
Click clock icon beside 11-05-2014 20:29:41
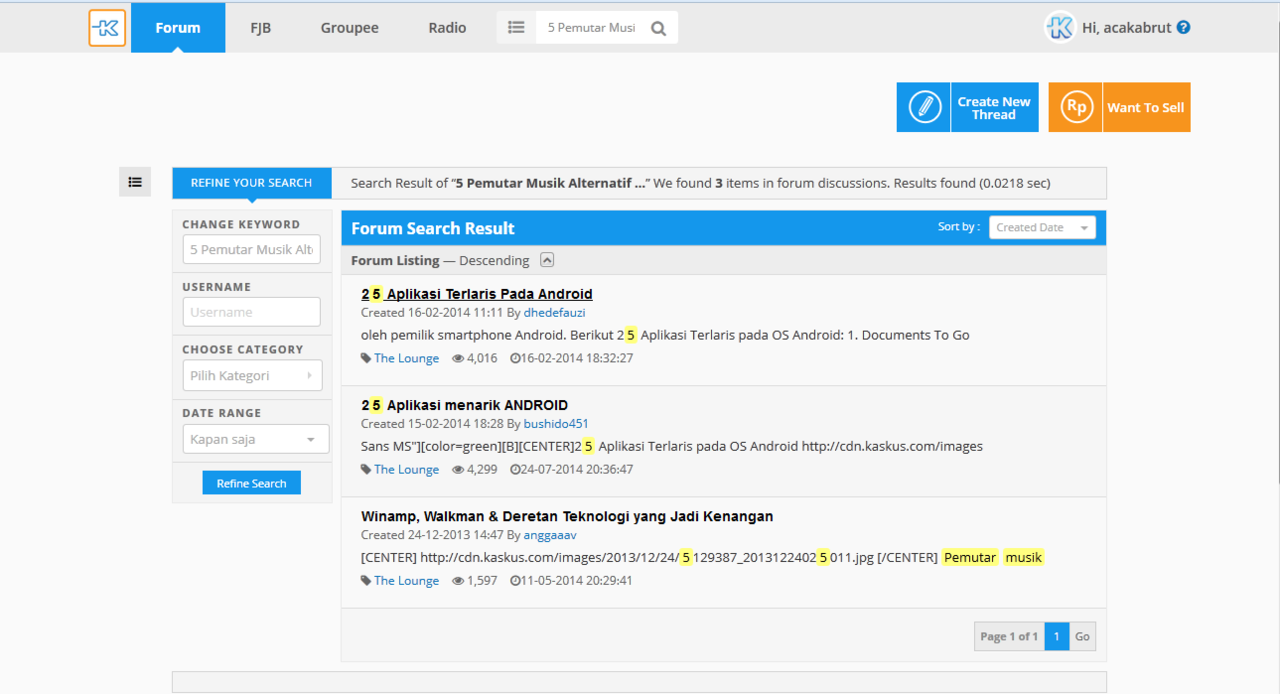515,580
